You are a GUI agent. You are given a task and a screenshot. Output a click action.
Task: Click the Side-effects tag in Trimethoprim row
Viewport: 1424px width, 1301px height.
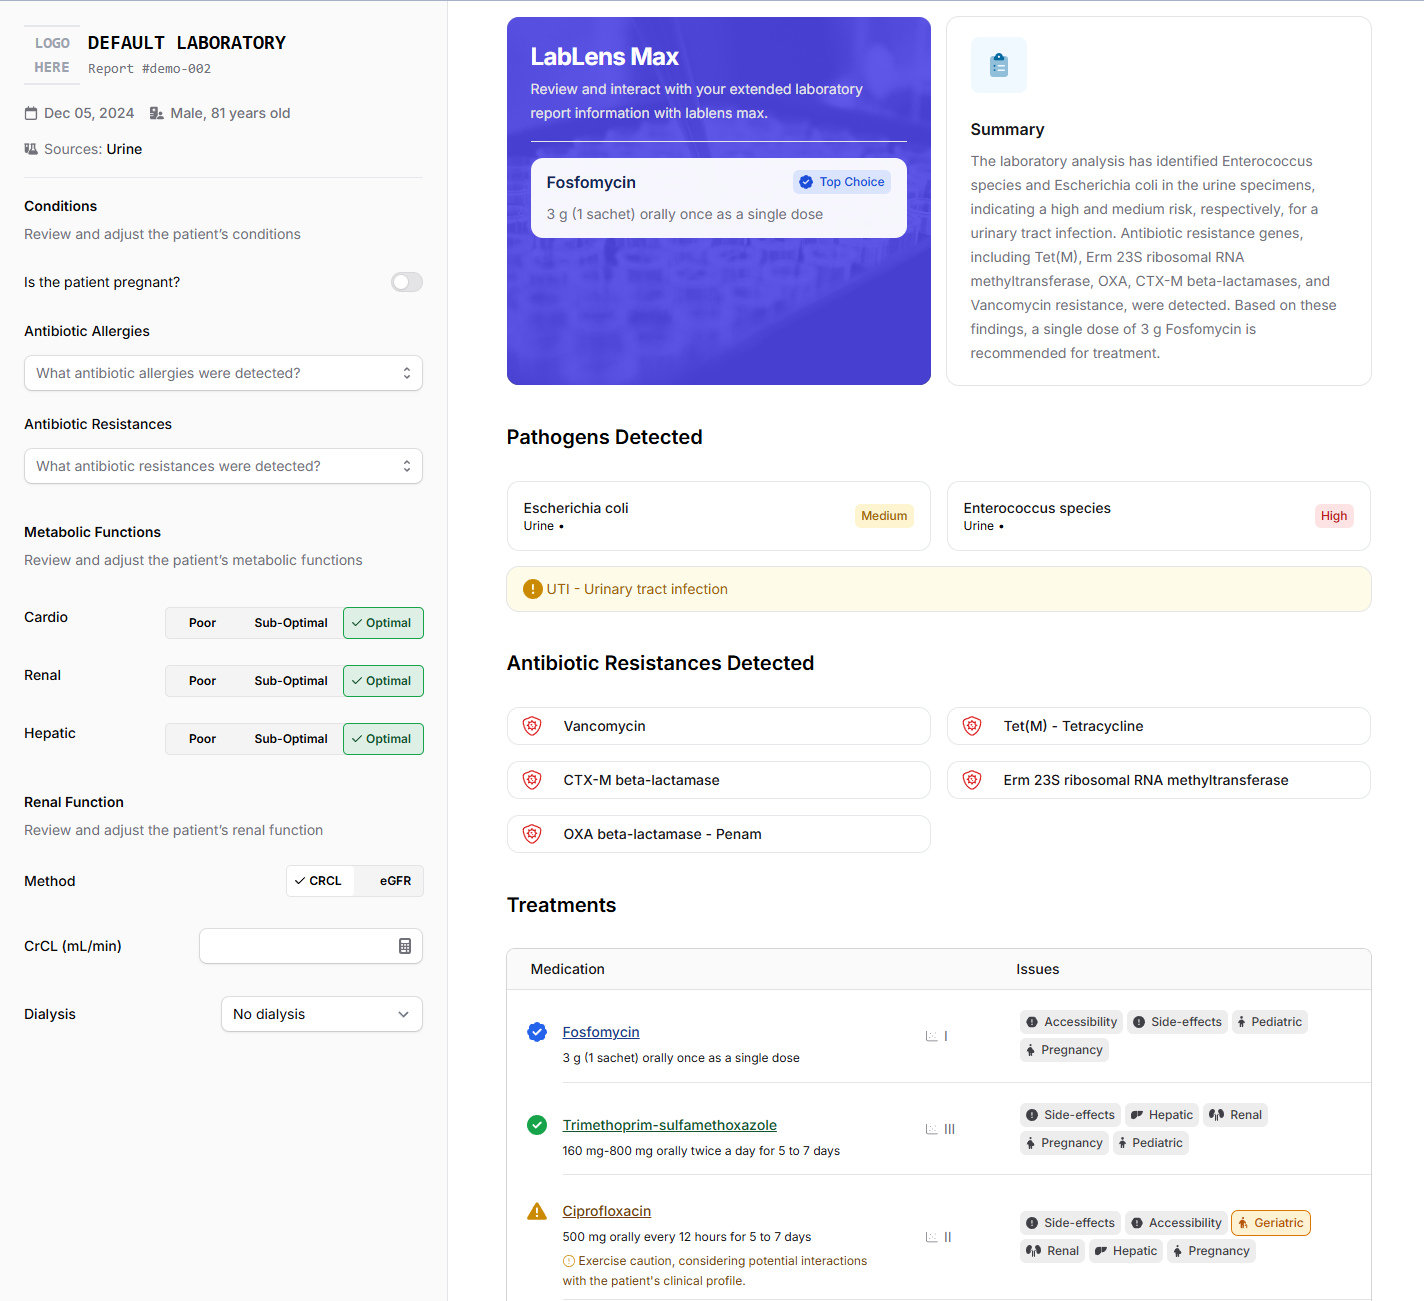pyautogui.click(x=1070, y=1115)
